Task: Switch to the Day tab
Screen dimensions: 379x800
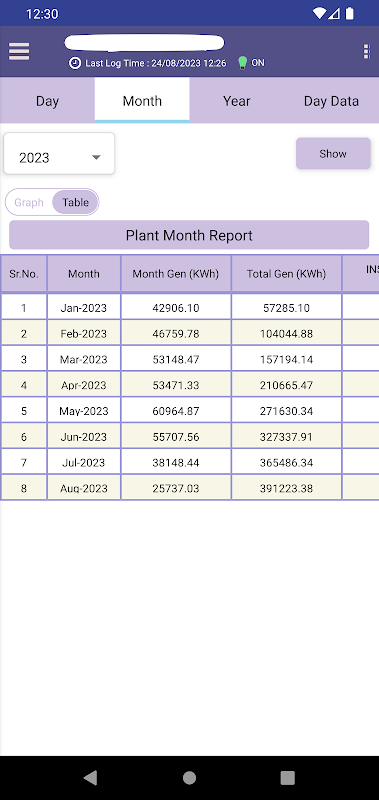Action: [47, 101]
